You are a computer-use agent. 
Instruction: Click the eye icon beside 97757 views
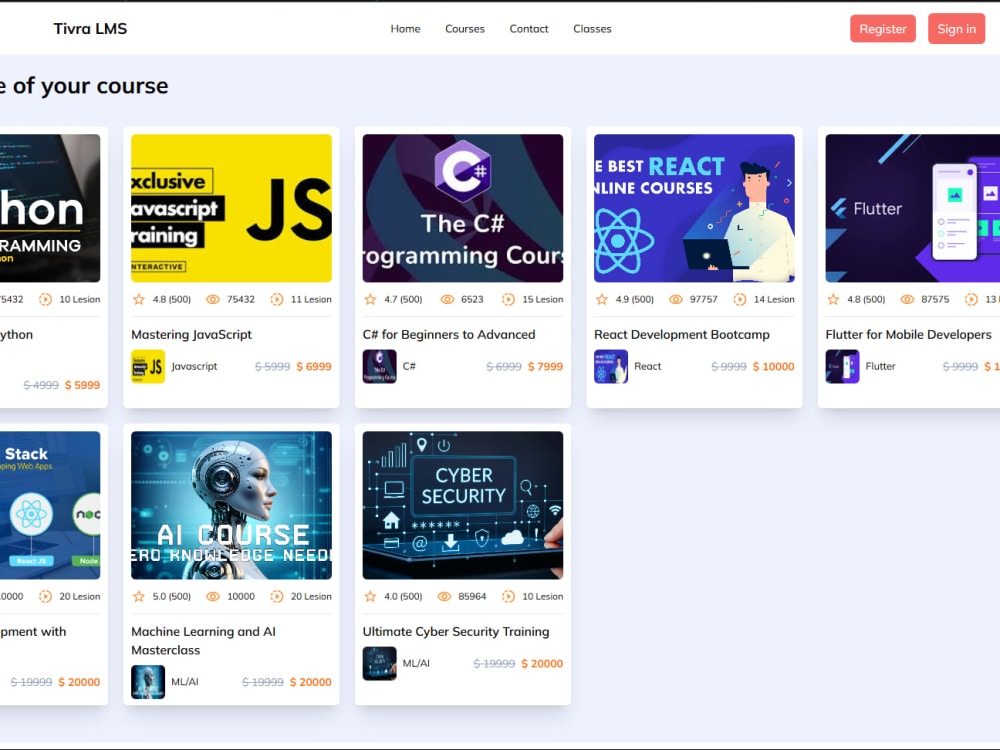tap(675, 299)
